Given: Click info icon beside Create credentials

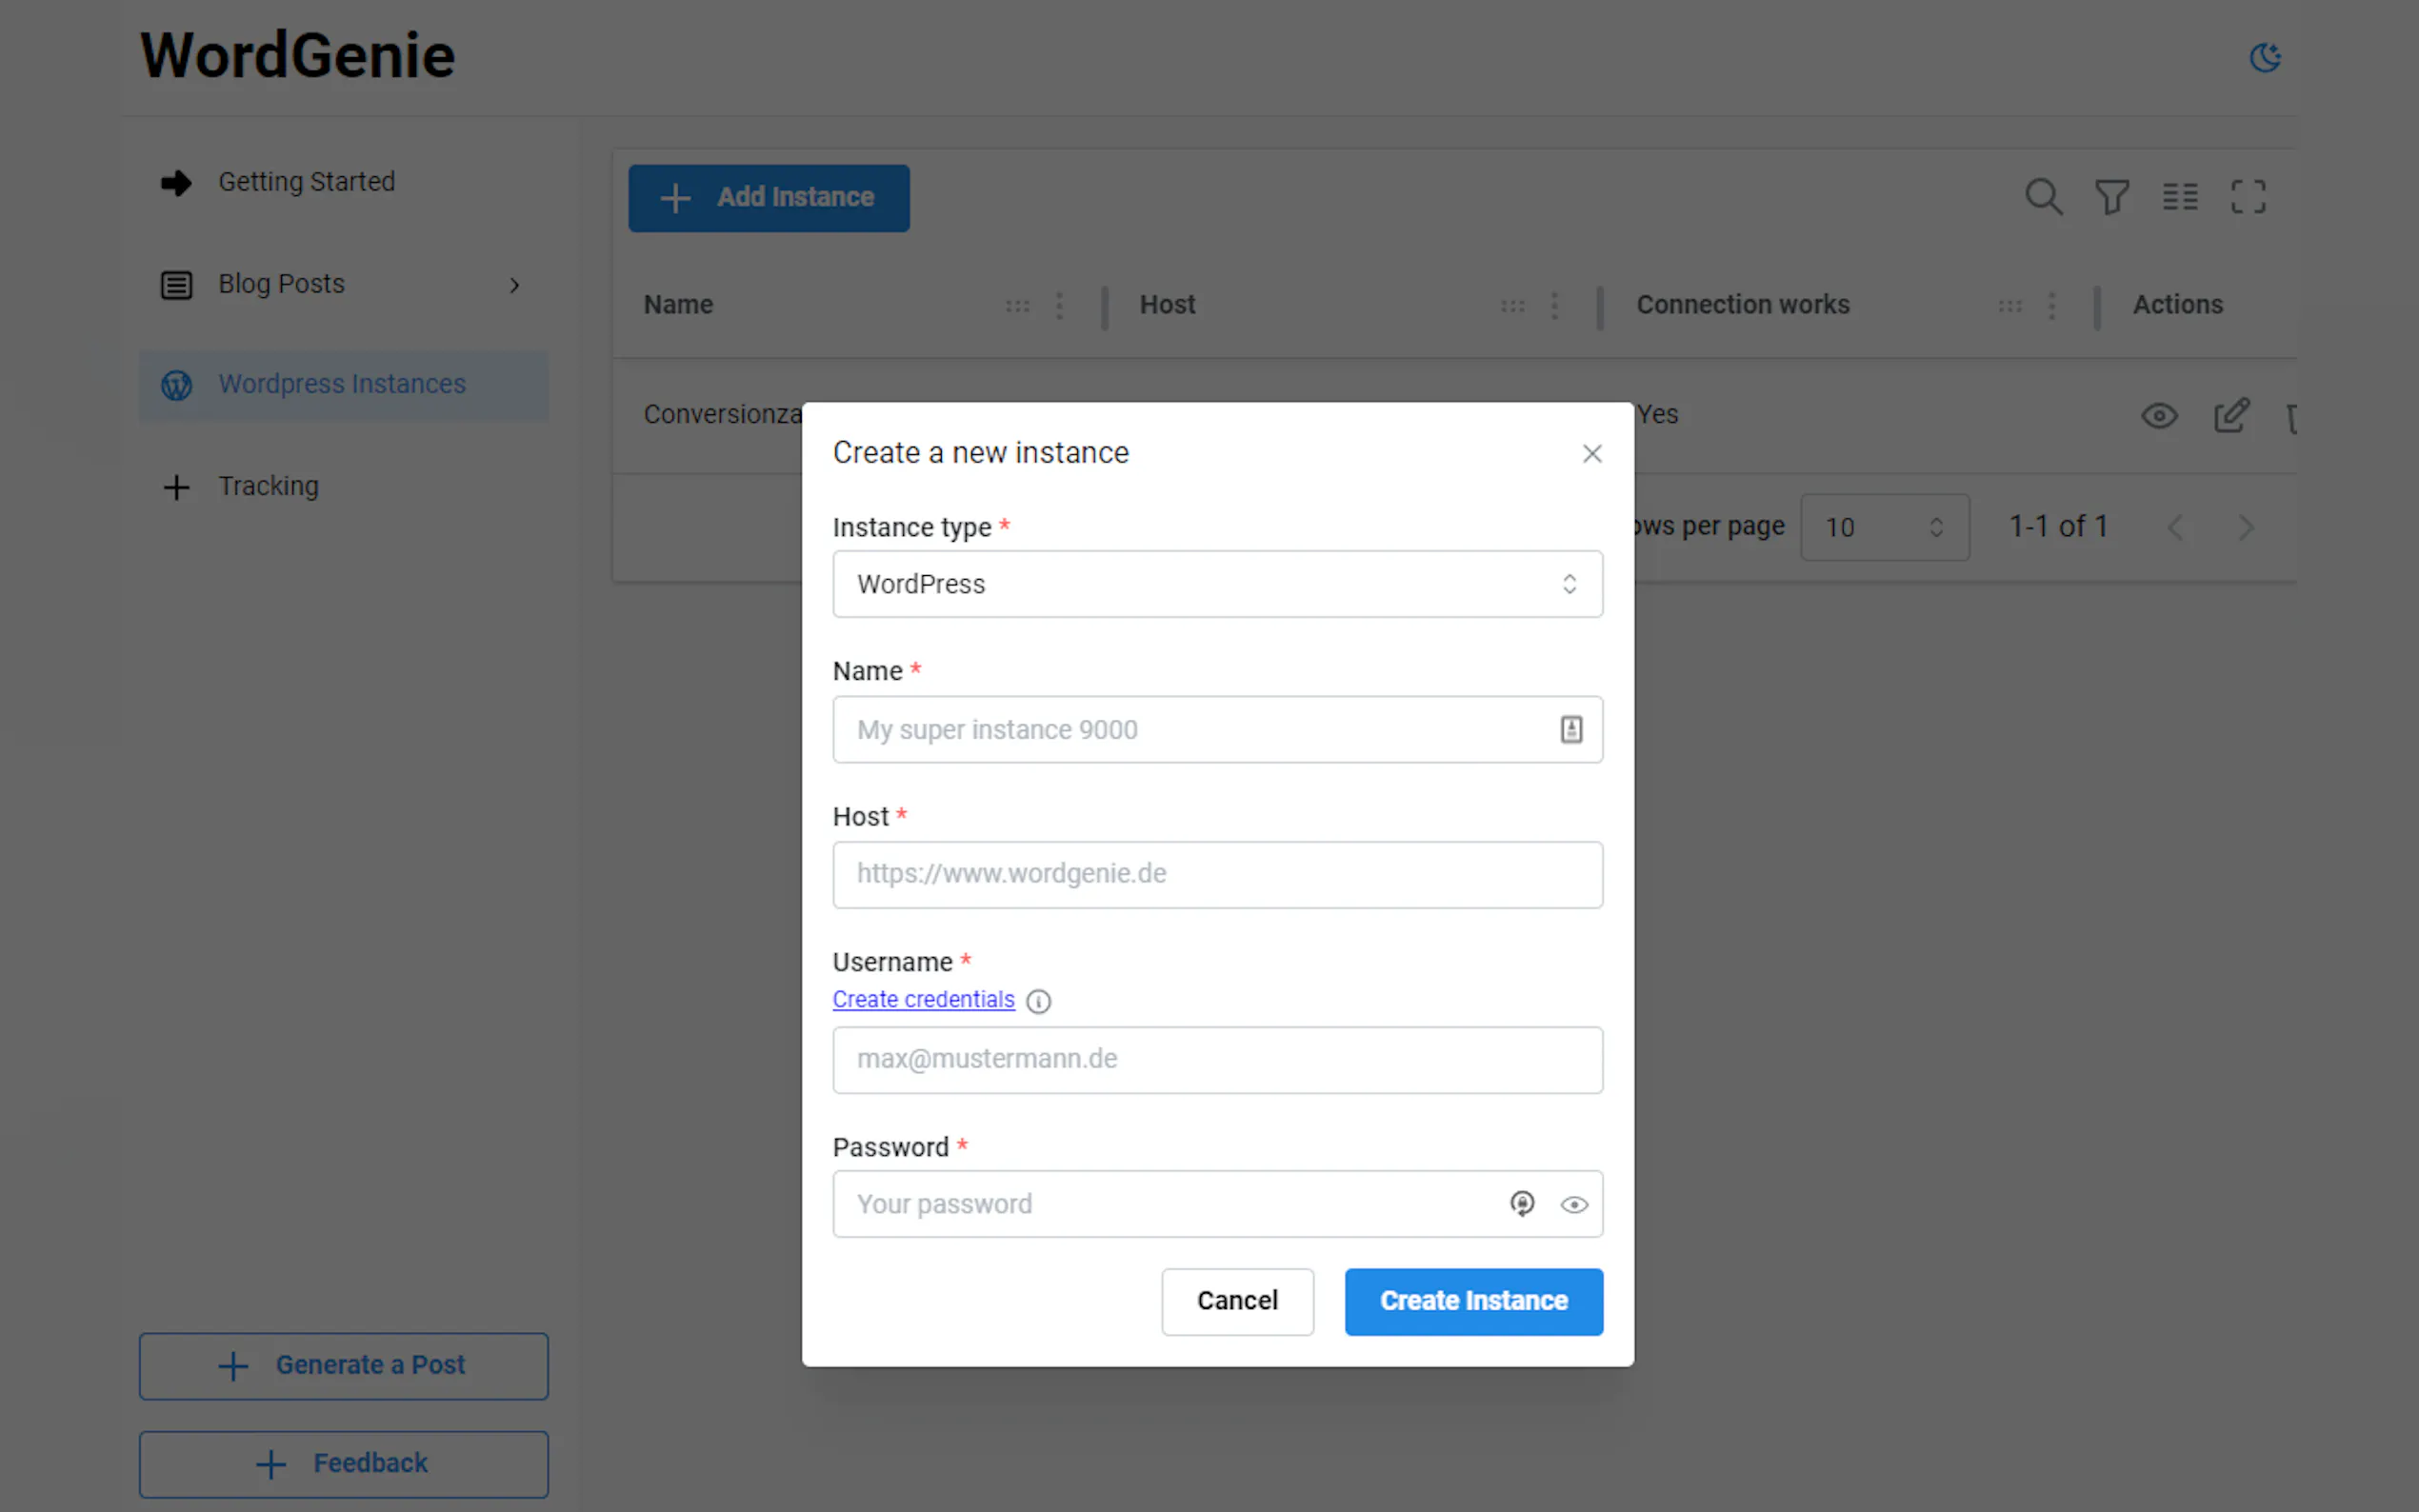Looking at the screenshot, I should [1038, 1001].
